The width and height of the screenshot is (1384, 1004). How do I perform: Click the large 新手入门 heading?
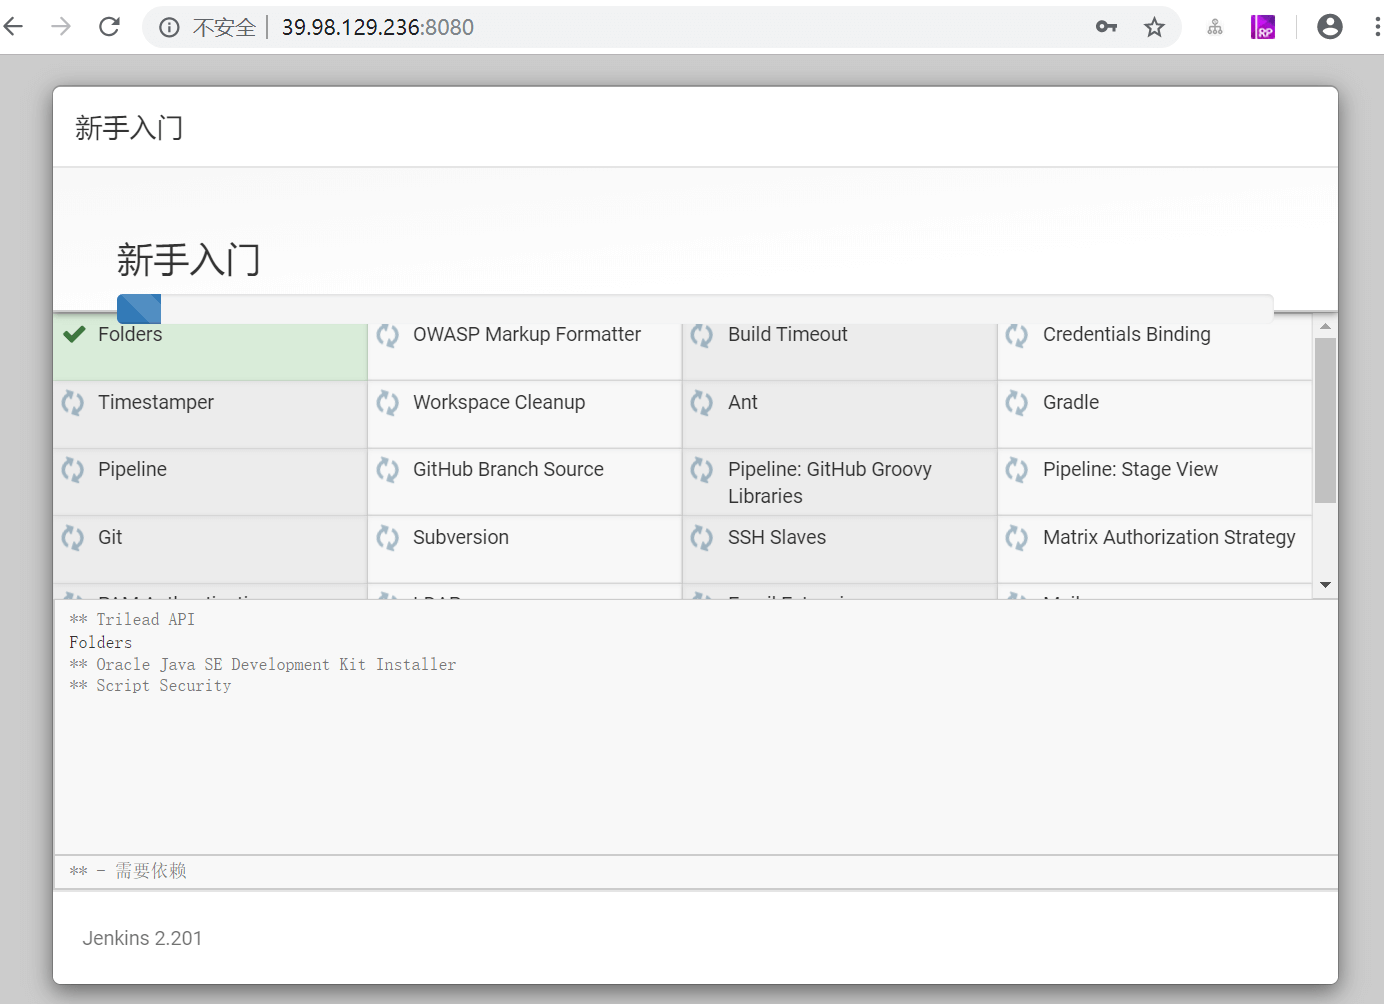click(188, 260)
